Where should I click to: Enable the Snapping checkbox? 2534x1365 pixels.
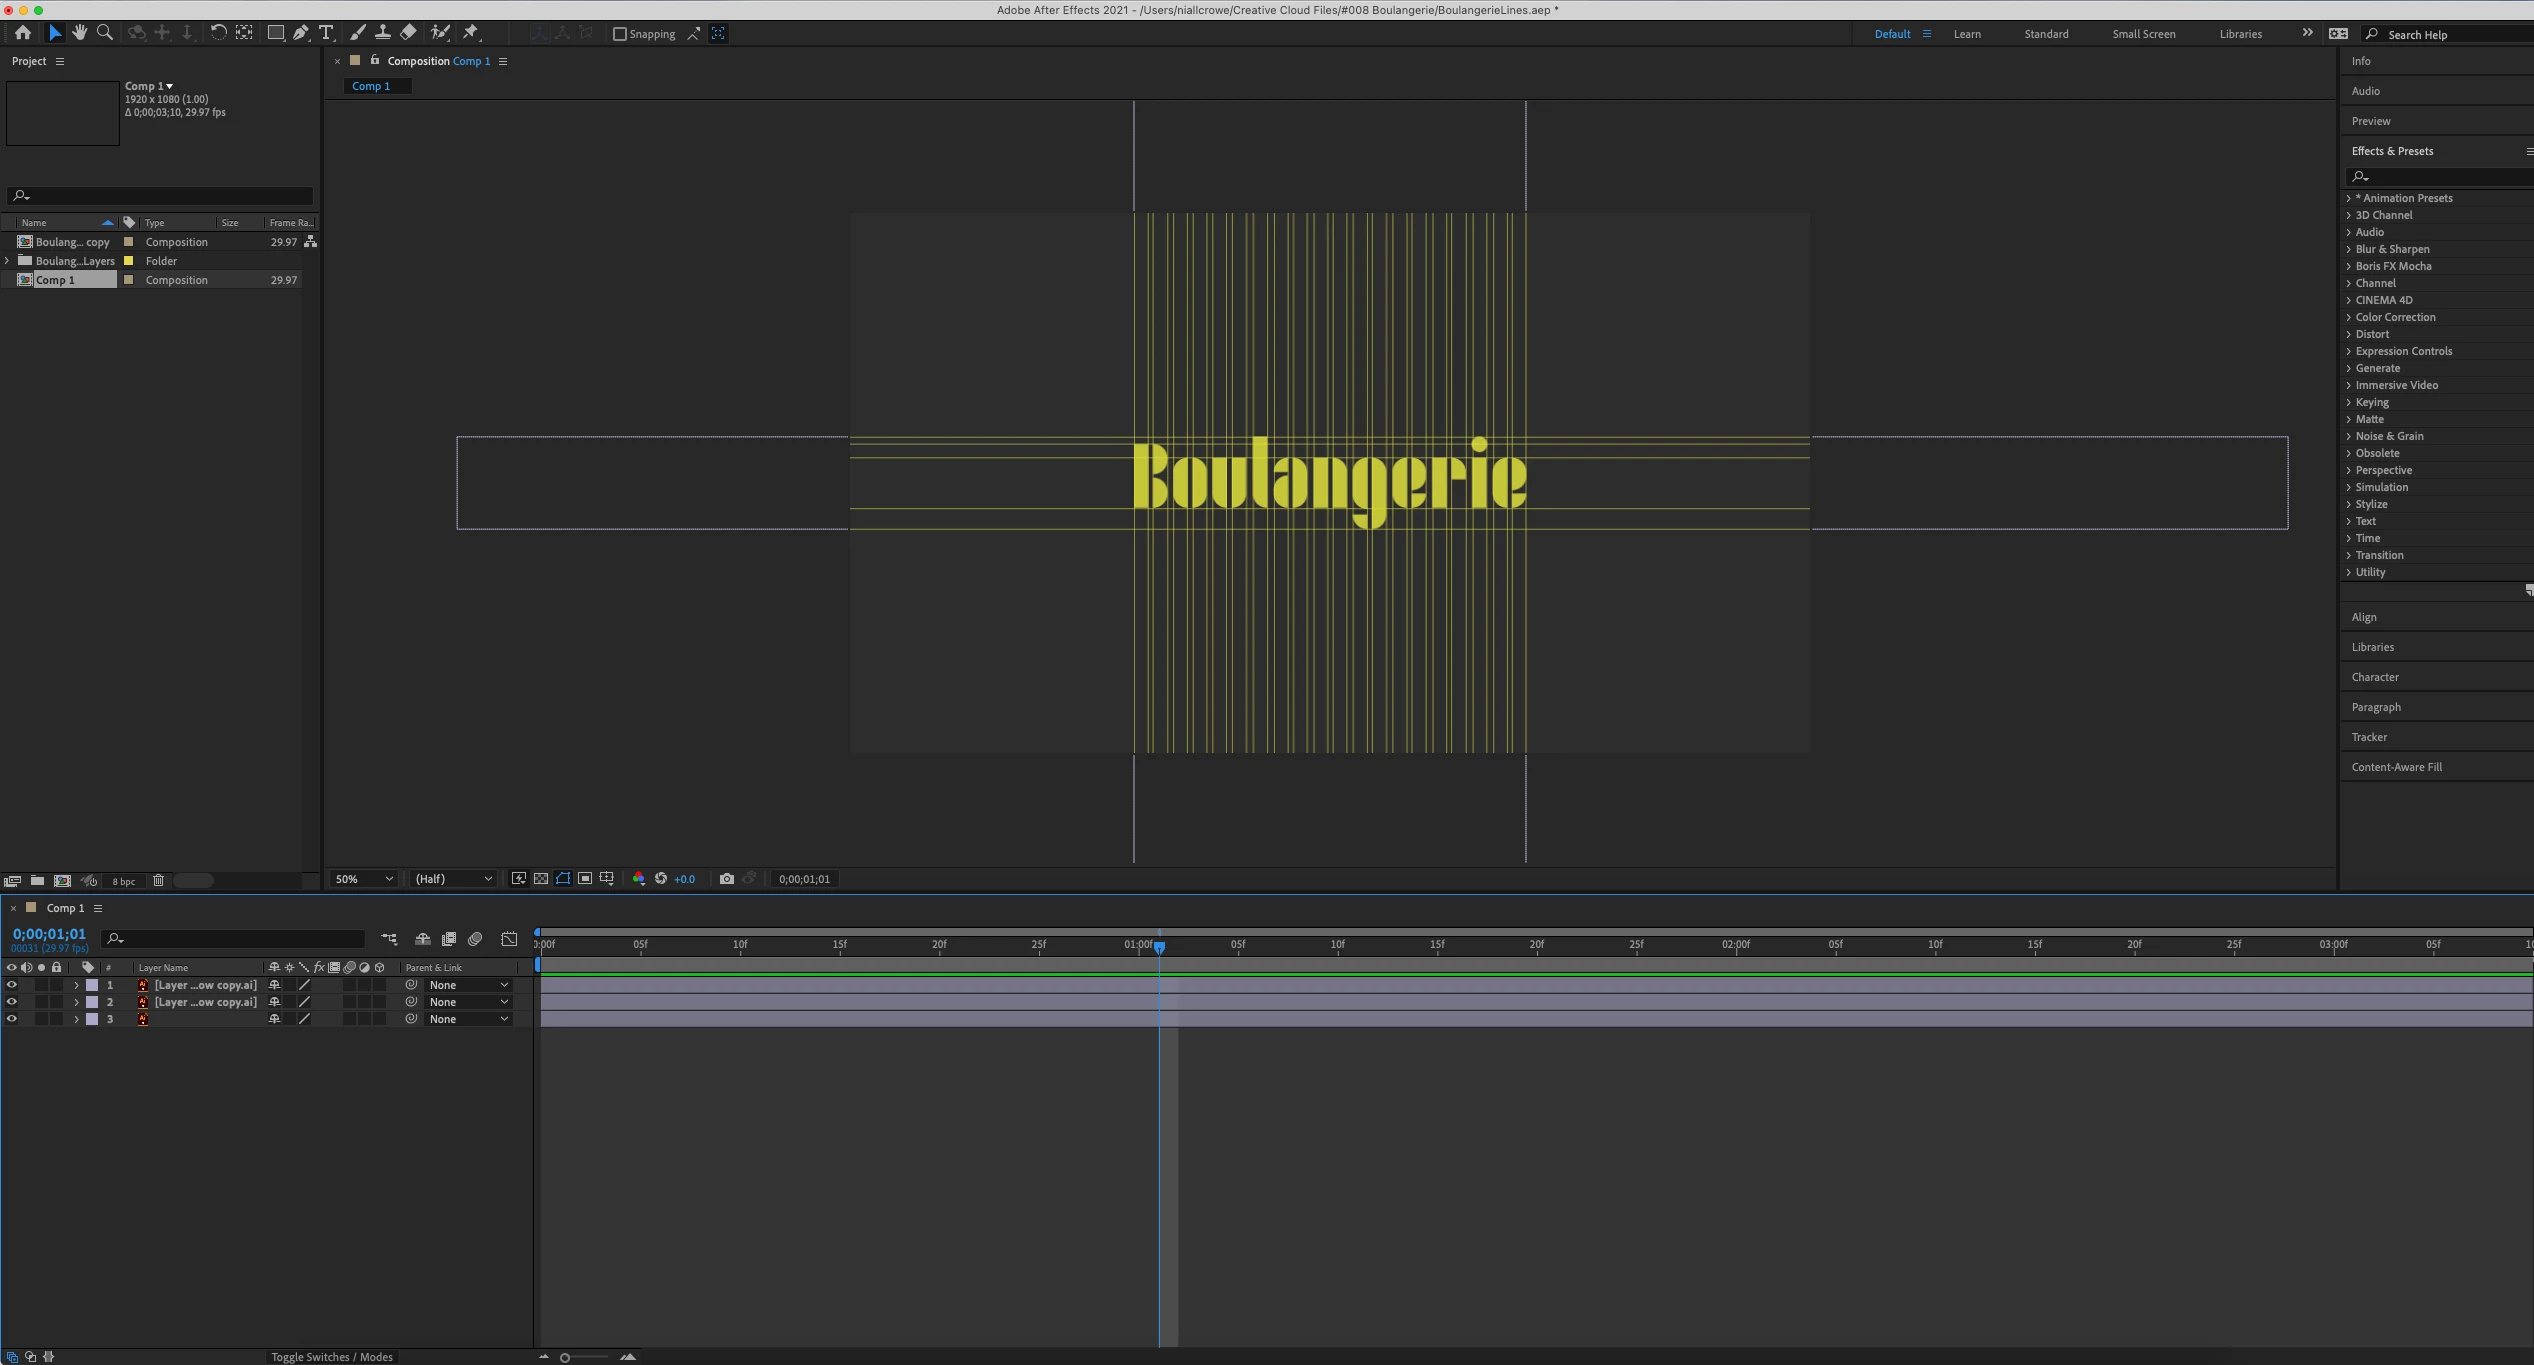coord(619,34)
